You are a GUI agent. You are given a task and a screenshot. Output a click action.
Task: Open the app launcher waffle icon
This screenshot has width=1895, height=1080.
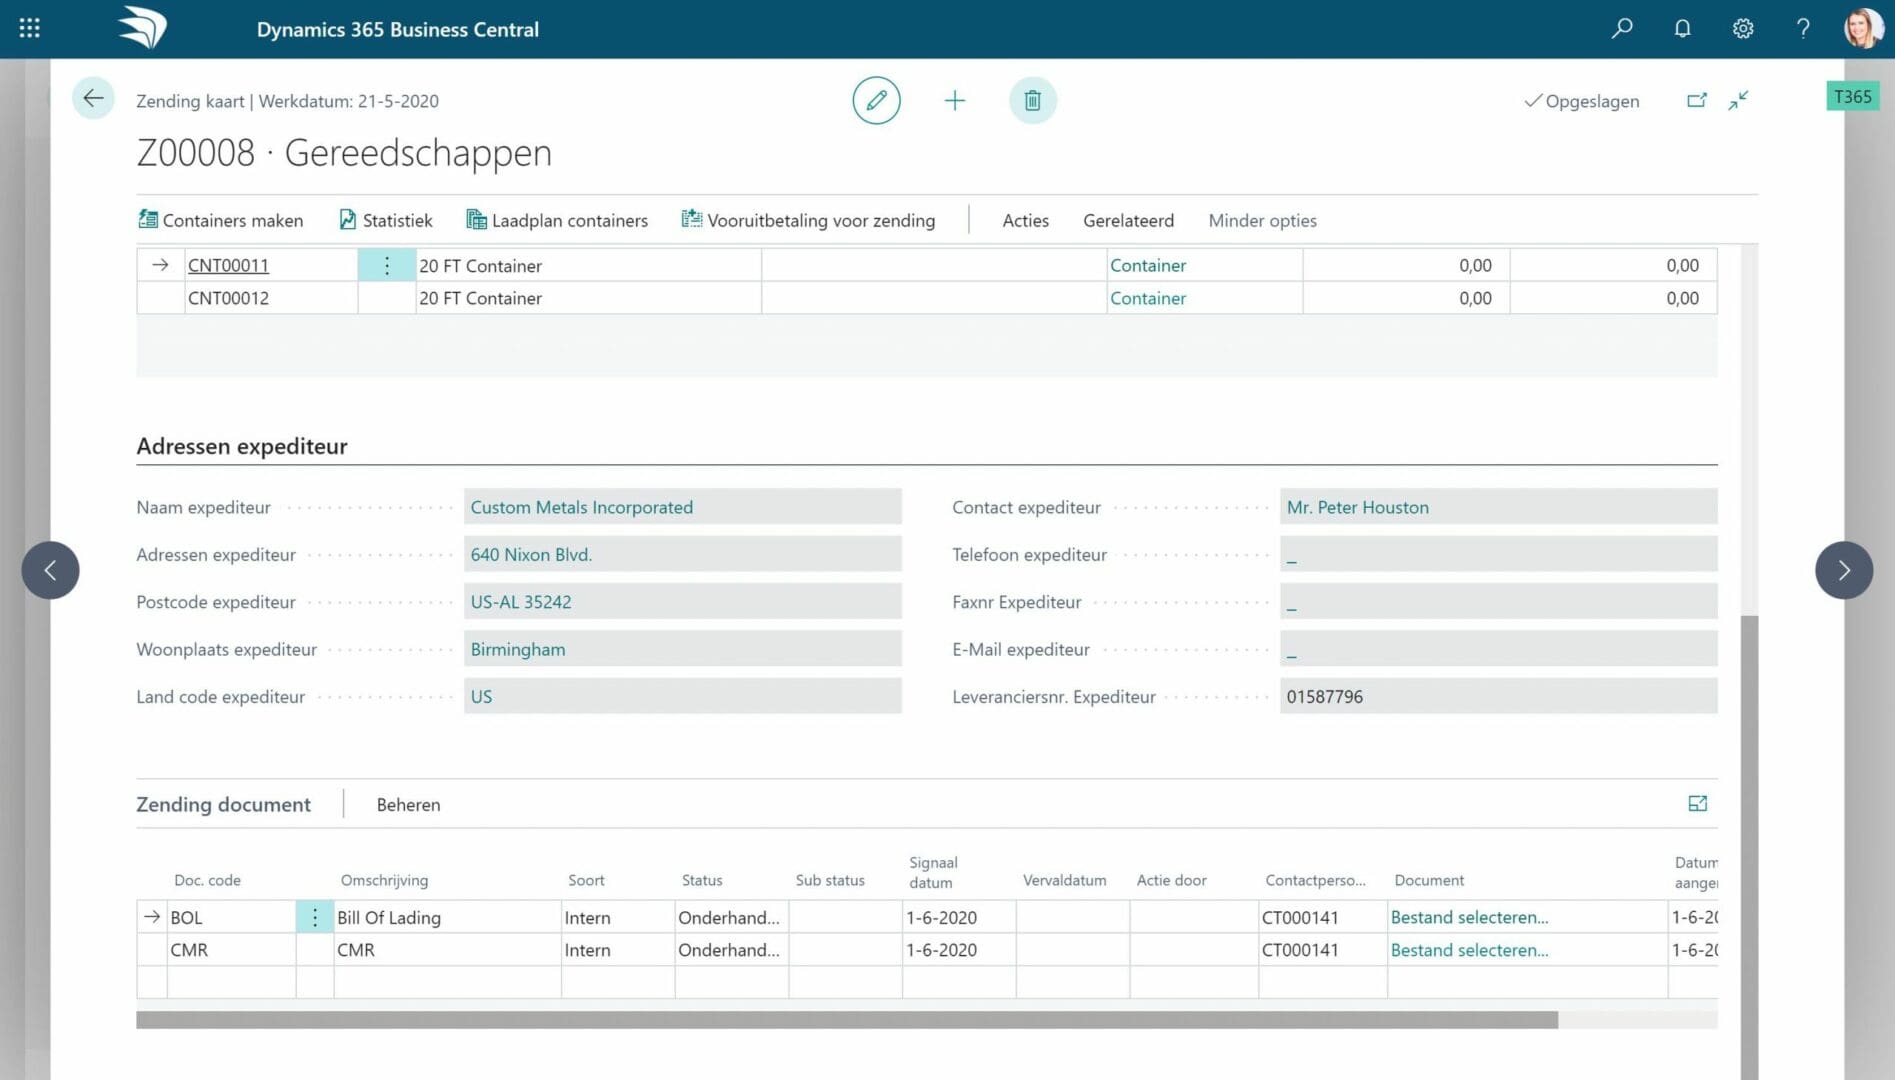30,29
